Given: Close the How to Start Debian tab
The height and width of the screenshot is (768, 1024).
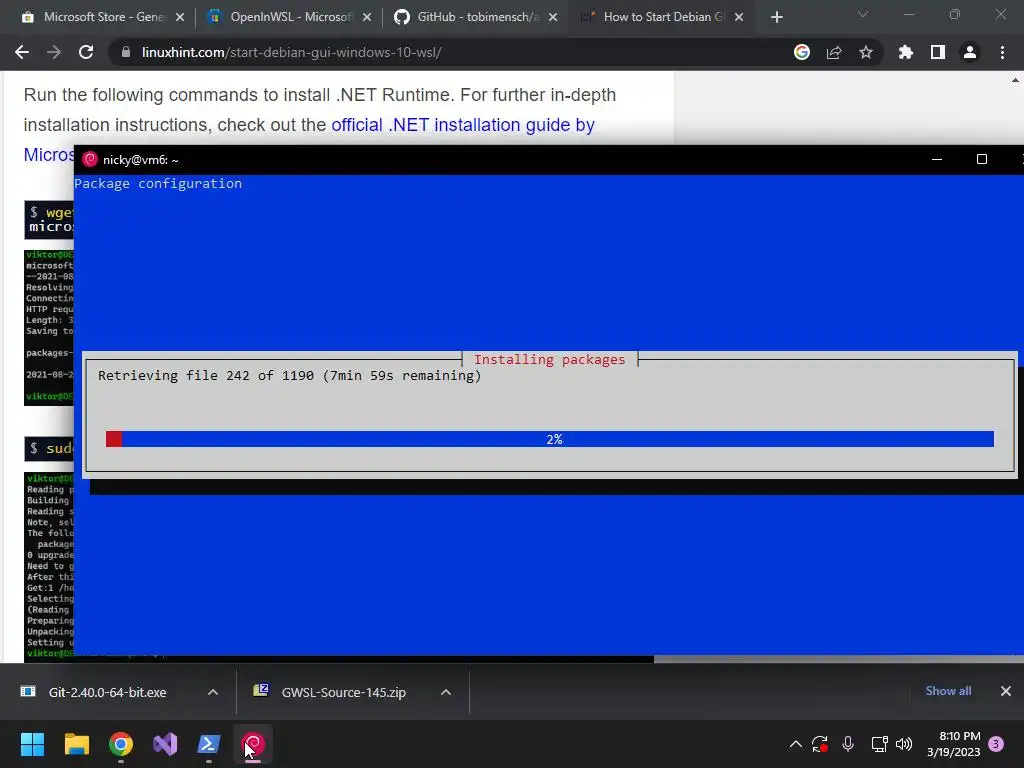Looking at the screenshot, I should click(x=739, y=18).
